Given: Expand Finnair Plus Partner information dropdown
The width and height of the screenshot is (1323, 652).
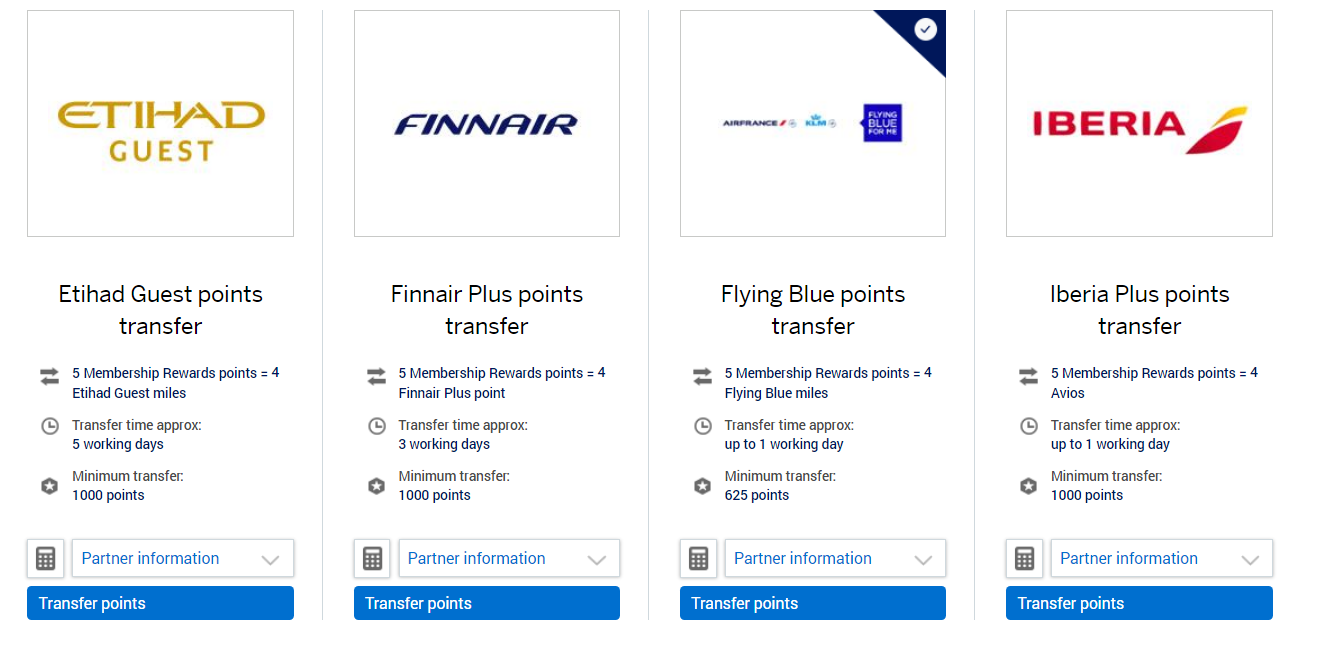Looking at the screenshot, I should (508, 558).
